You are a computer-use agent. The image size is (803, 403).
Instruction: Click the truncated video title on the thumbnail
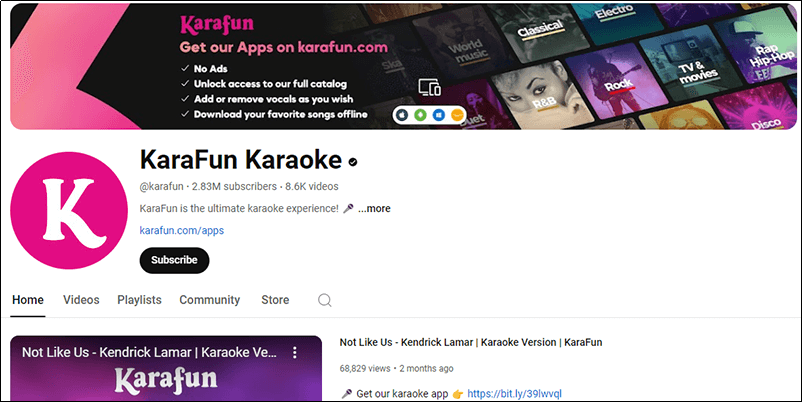pos(150,352)
